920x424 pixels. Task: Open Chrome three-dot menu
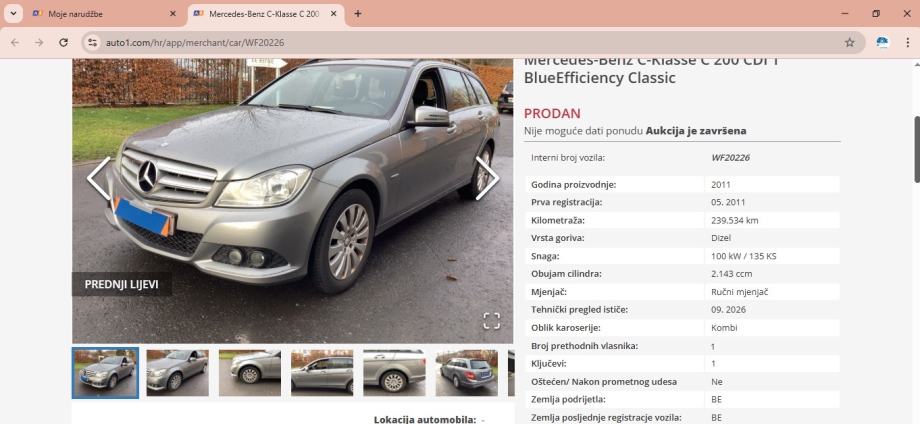pyautogui.click(x=907, y=42)
